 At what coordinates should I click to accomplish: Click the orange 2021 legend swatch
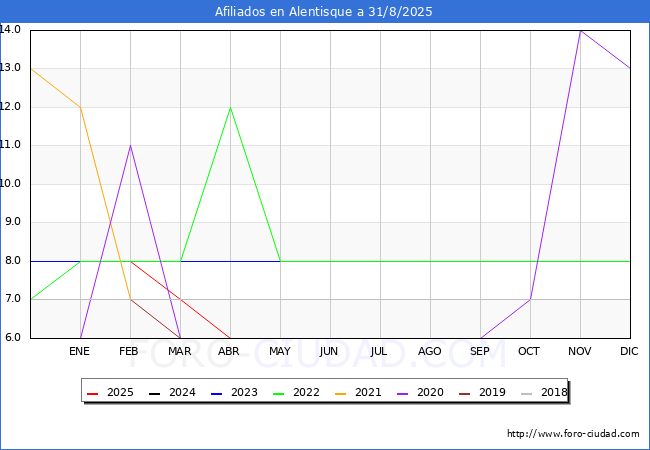[x=340, y=393]
